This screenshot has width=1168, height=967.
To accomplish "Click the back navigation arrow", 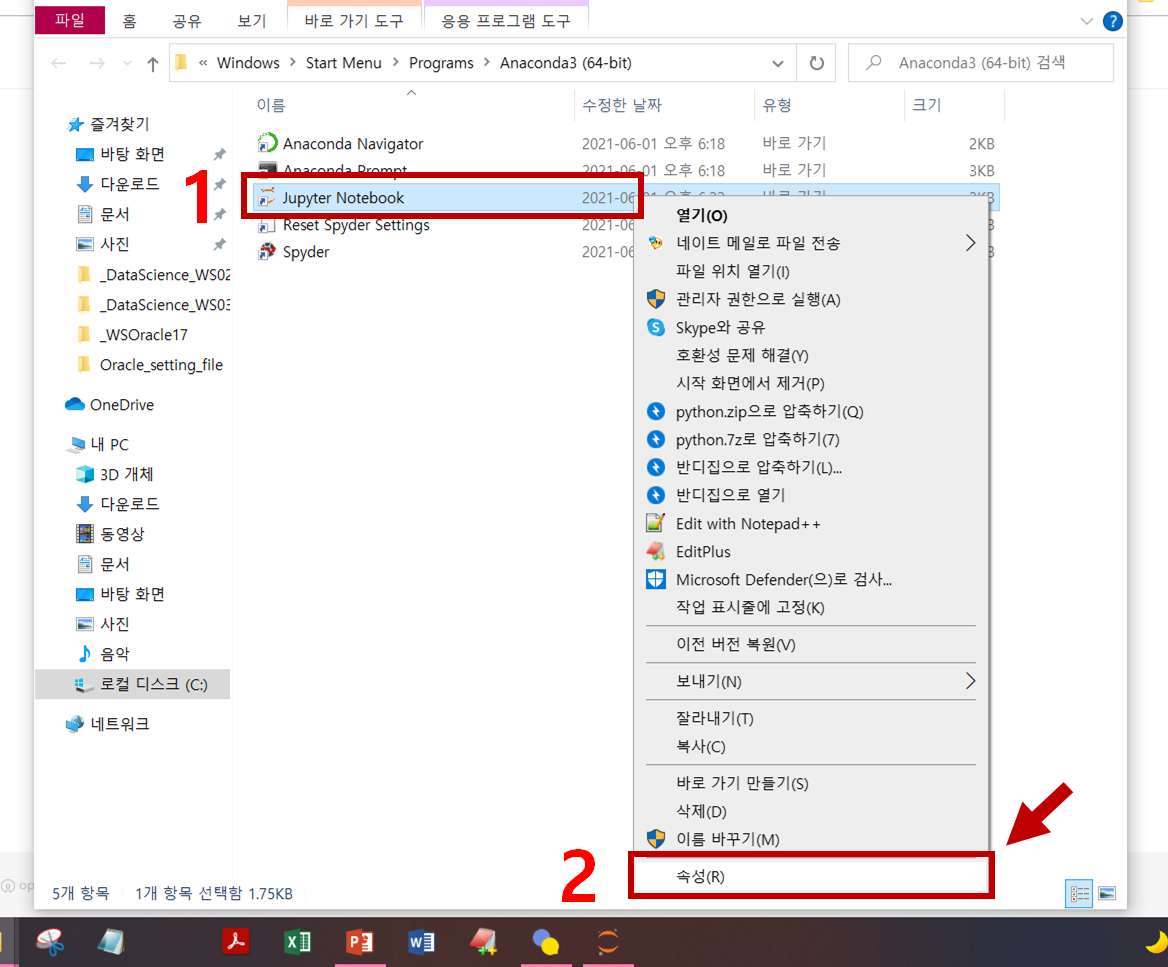I will (x=59, y=64).
